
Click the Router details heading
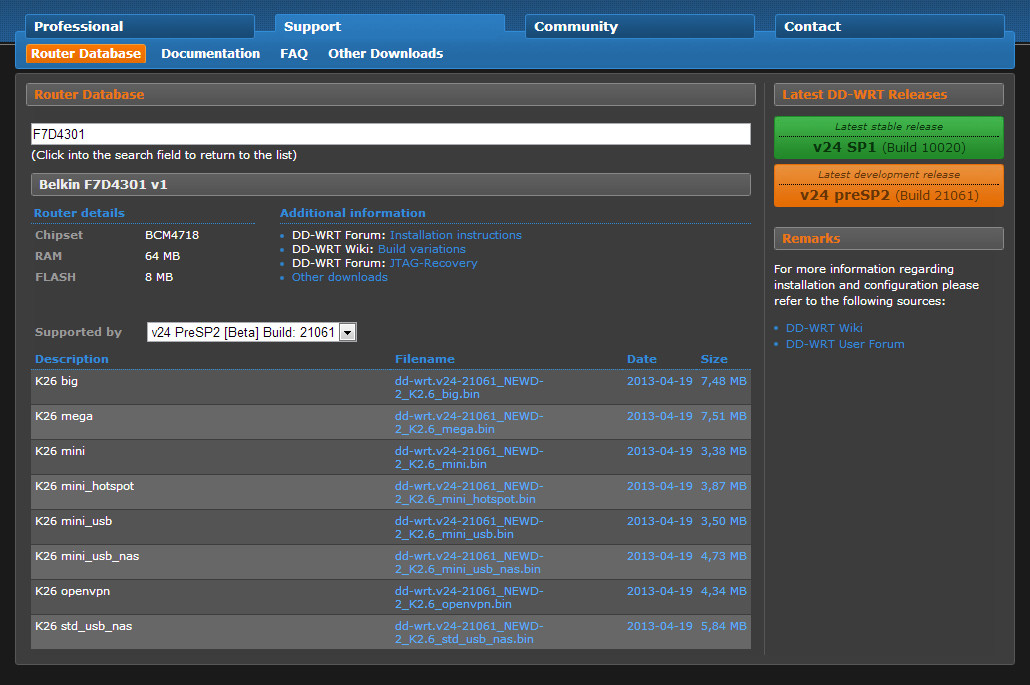click(79, 213)
